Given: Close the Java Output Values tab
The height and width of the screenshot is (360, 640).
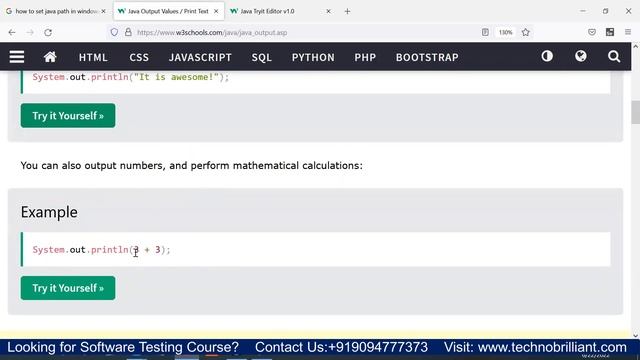Looking at the screenshot, I should (216, 11).
